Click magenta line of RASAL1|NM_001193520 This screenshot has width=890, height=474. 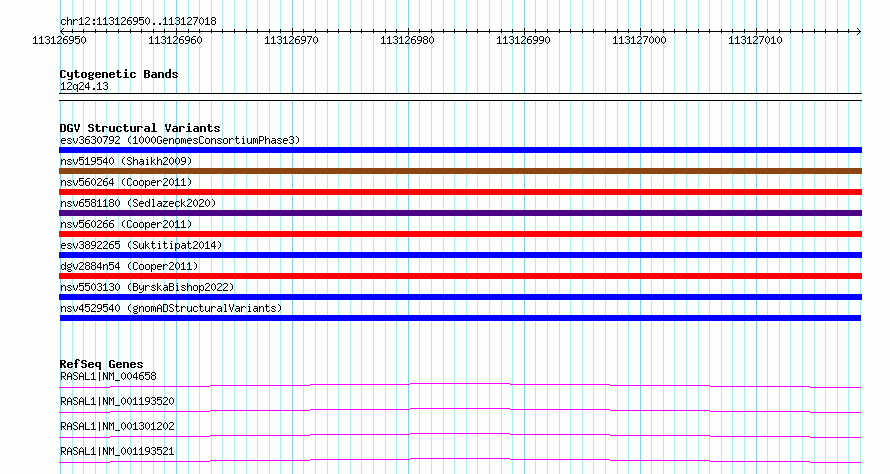pyautogui.click(x=460, y=410)
